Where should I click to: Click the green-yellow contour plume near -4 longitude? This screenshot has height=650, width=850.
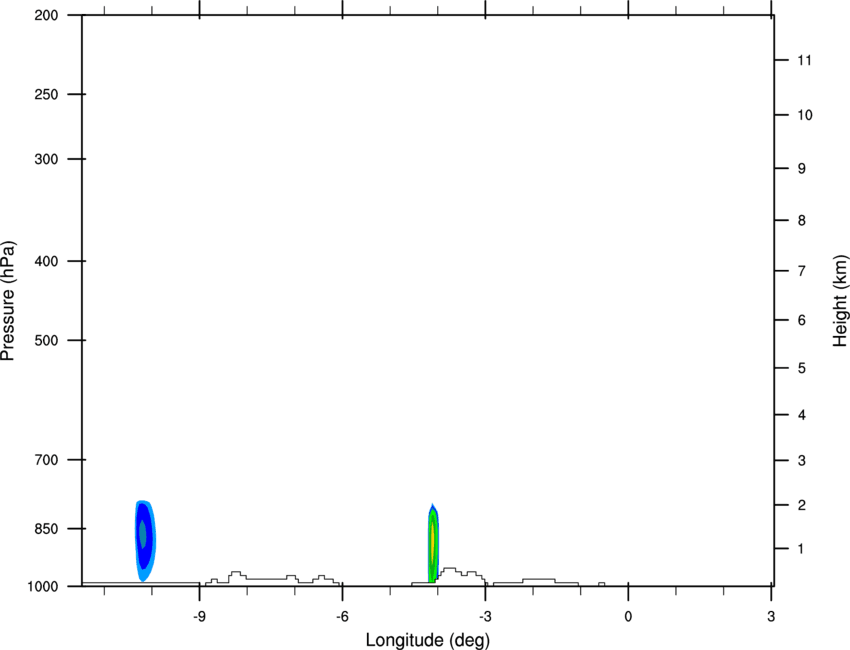pyautogui.click(x=433, y=543)
